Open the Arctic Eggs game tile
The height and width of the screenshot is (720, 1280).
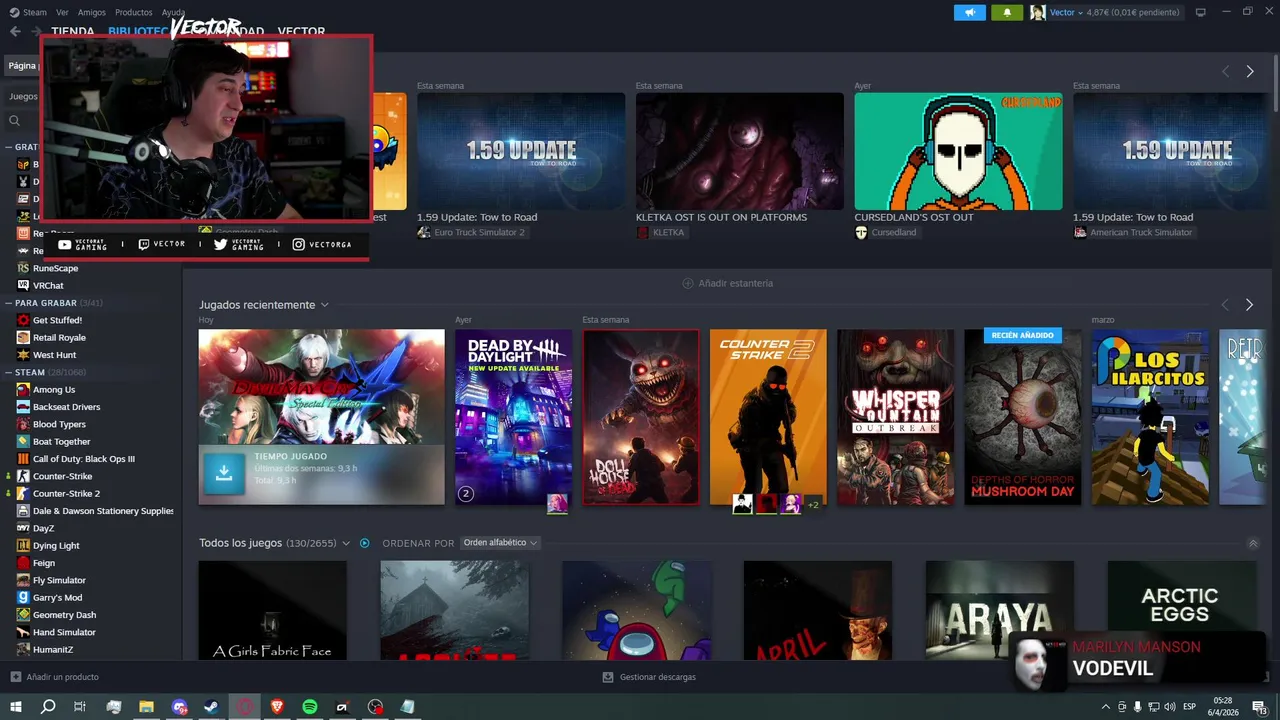click(1180, 610)
